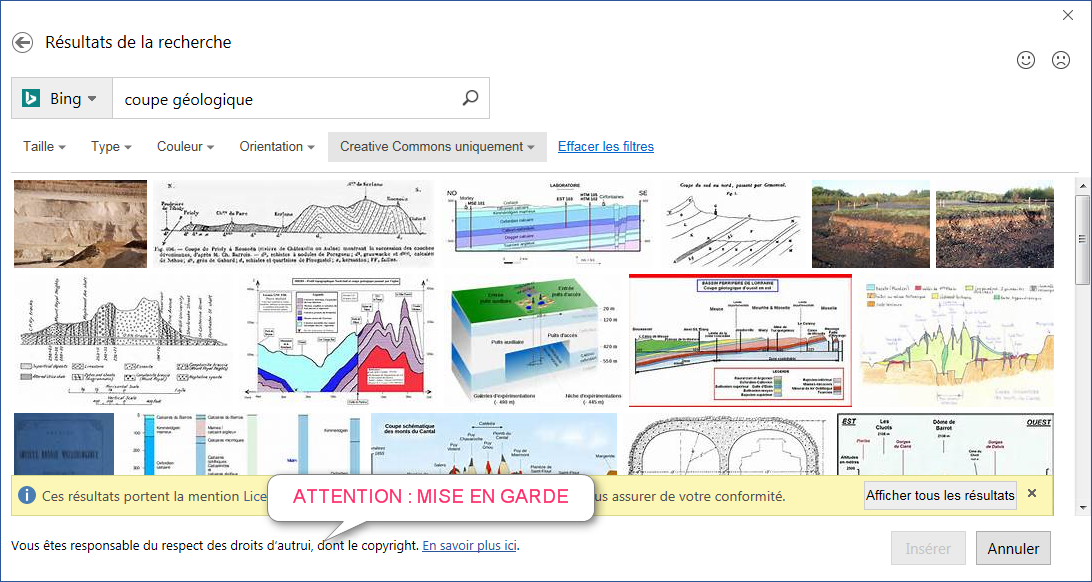The height and width of the screenshot is (582, 1092).
Task: Click the results scrollbar down arrow
Action: click(1081, 507)
